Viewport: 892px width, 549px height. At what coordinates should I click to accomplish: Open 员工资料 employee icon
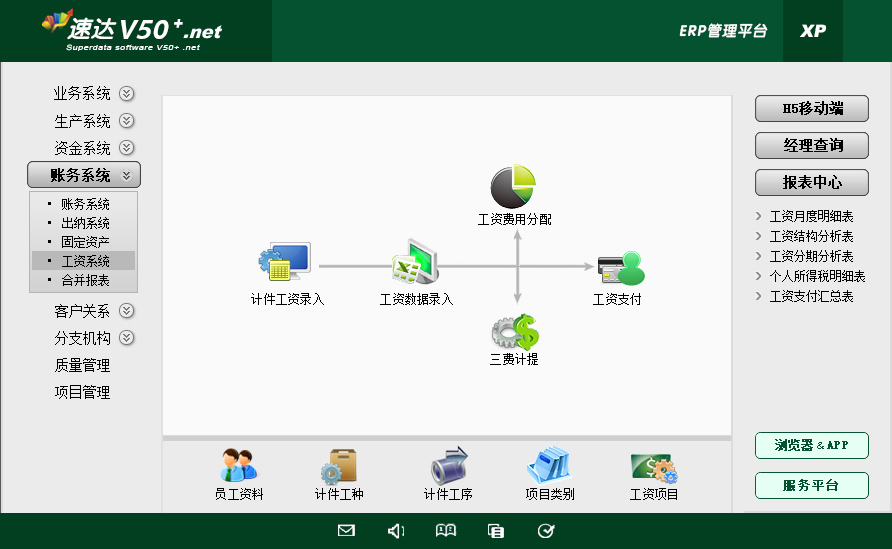click(239, 466)
